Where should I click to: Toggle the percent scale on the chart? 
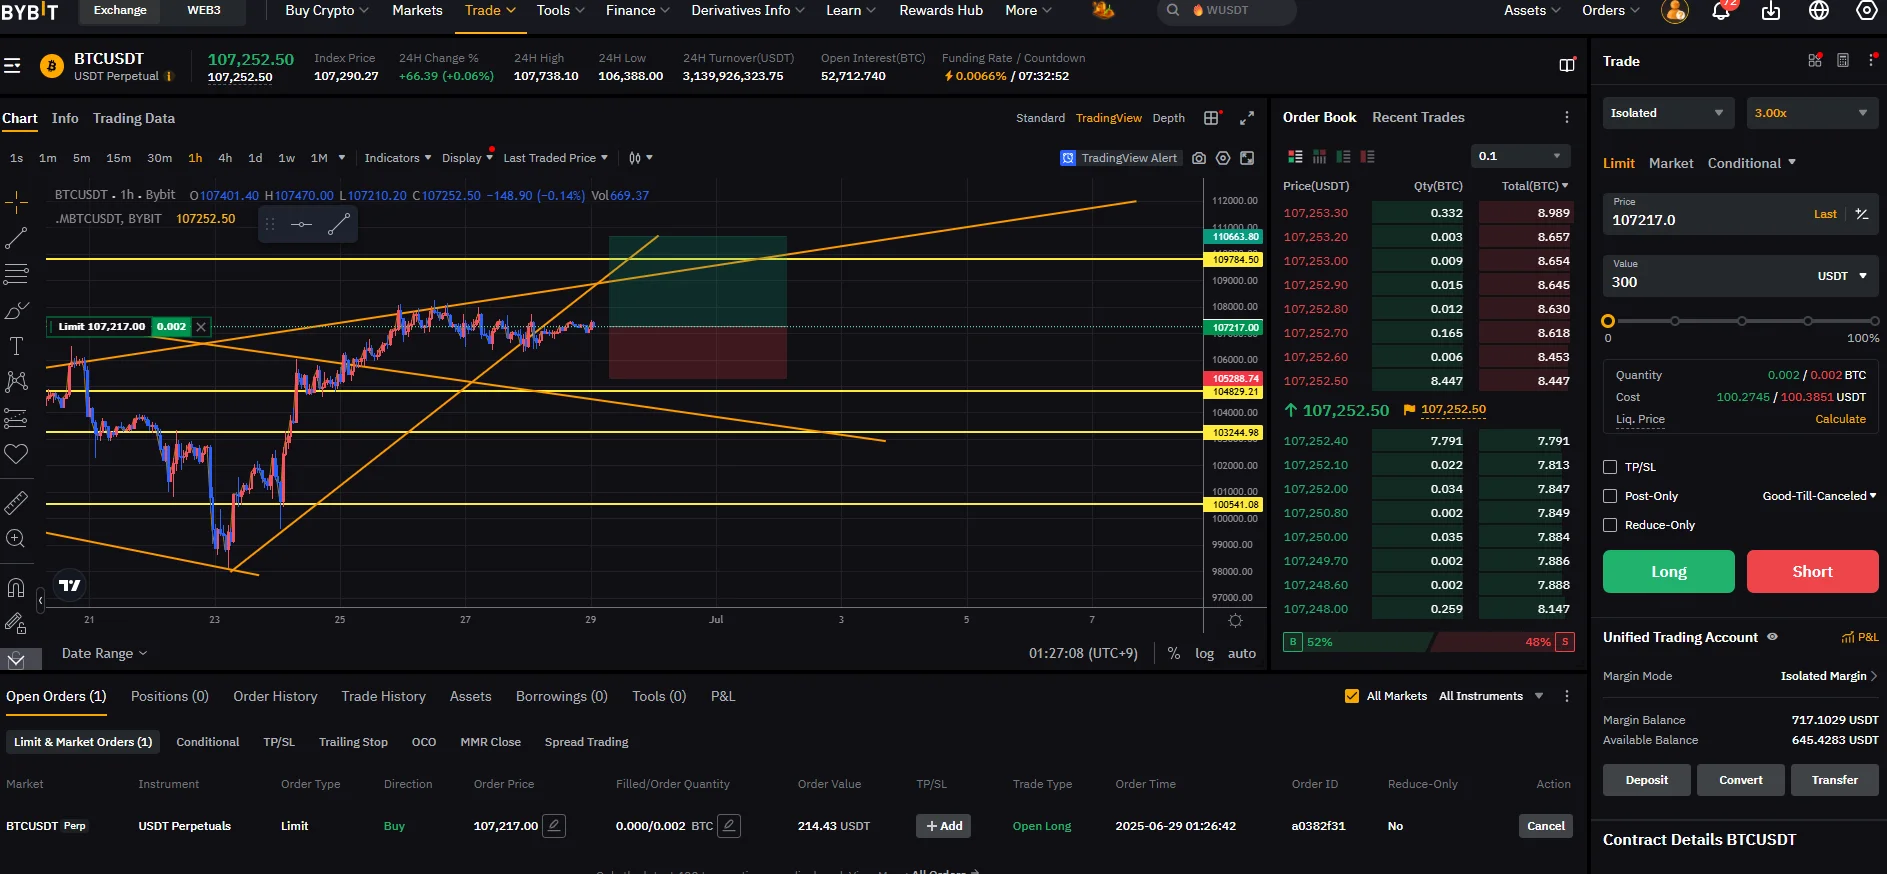(x=1174, y=654)
